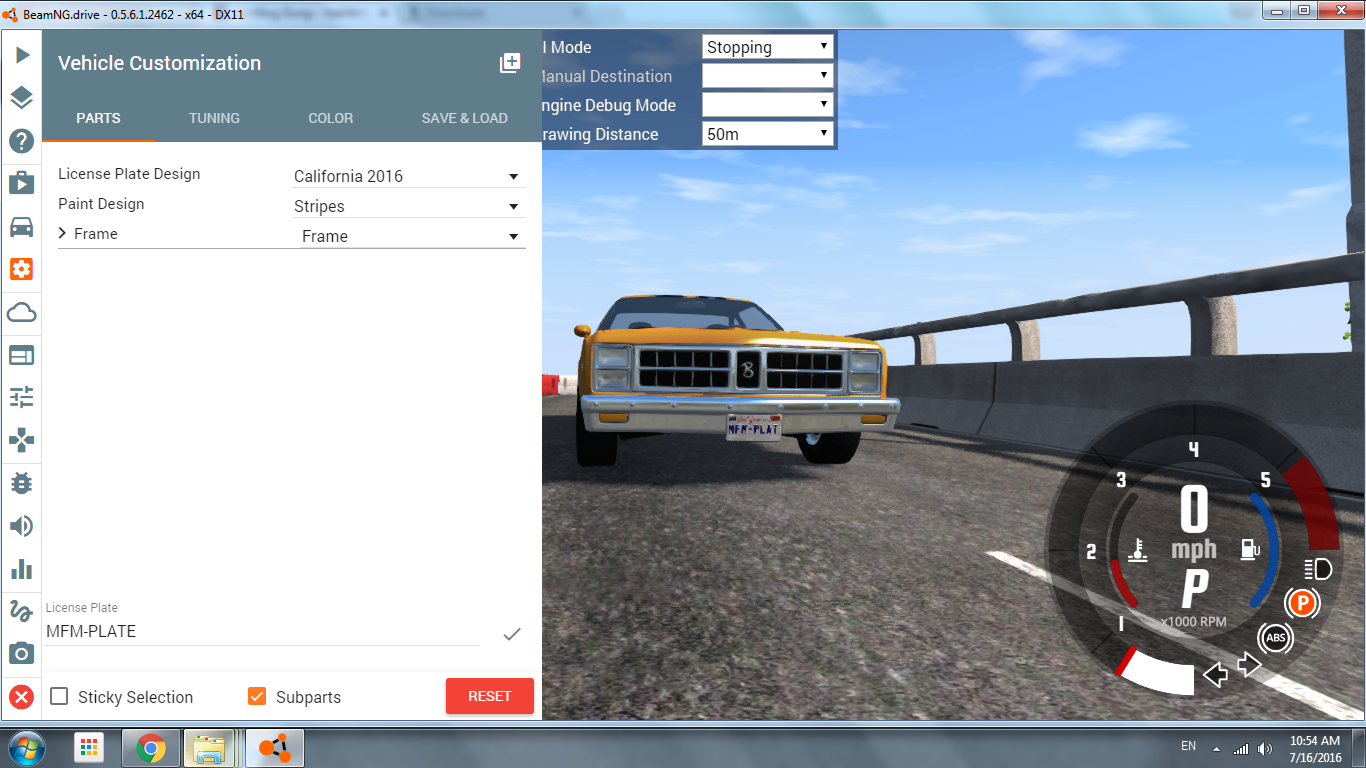
Task: Click the EN language indicator
Action: 1188,746
